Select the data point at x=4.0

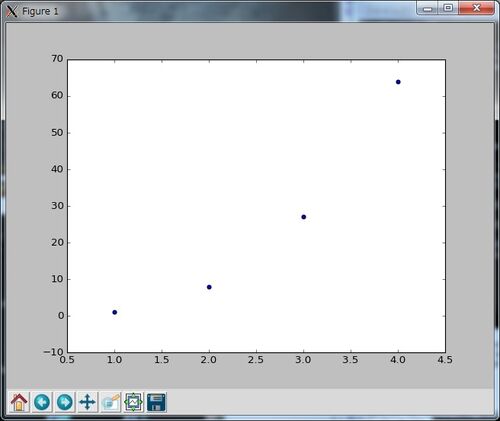[x=398, y=82]
